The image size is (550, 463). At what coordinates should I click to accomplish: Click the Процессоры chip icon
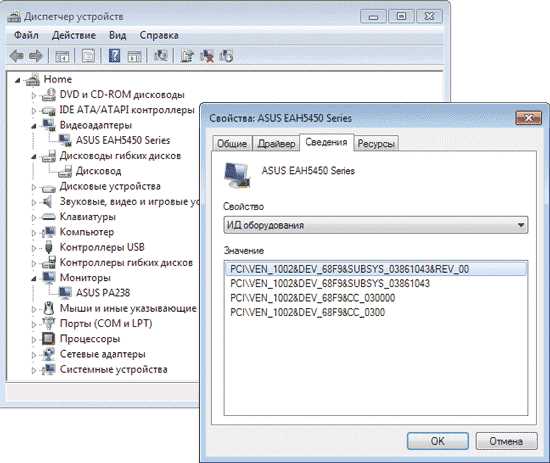(48, 338)
